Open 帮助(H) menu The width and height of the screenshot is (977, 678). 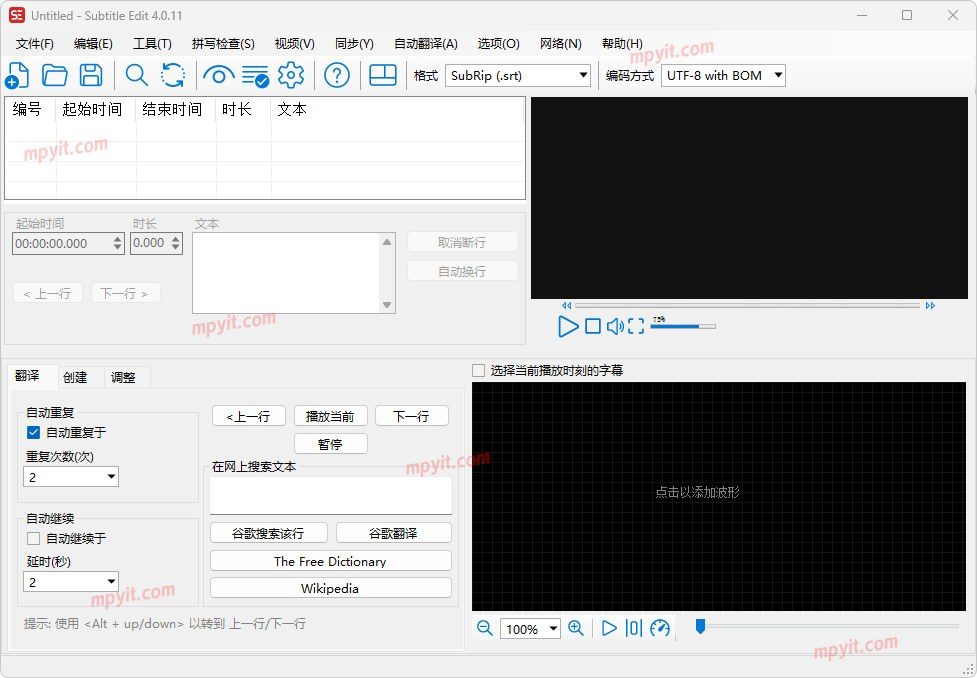pyautogui.click(x=622, y=44)
